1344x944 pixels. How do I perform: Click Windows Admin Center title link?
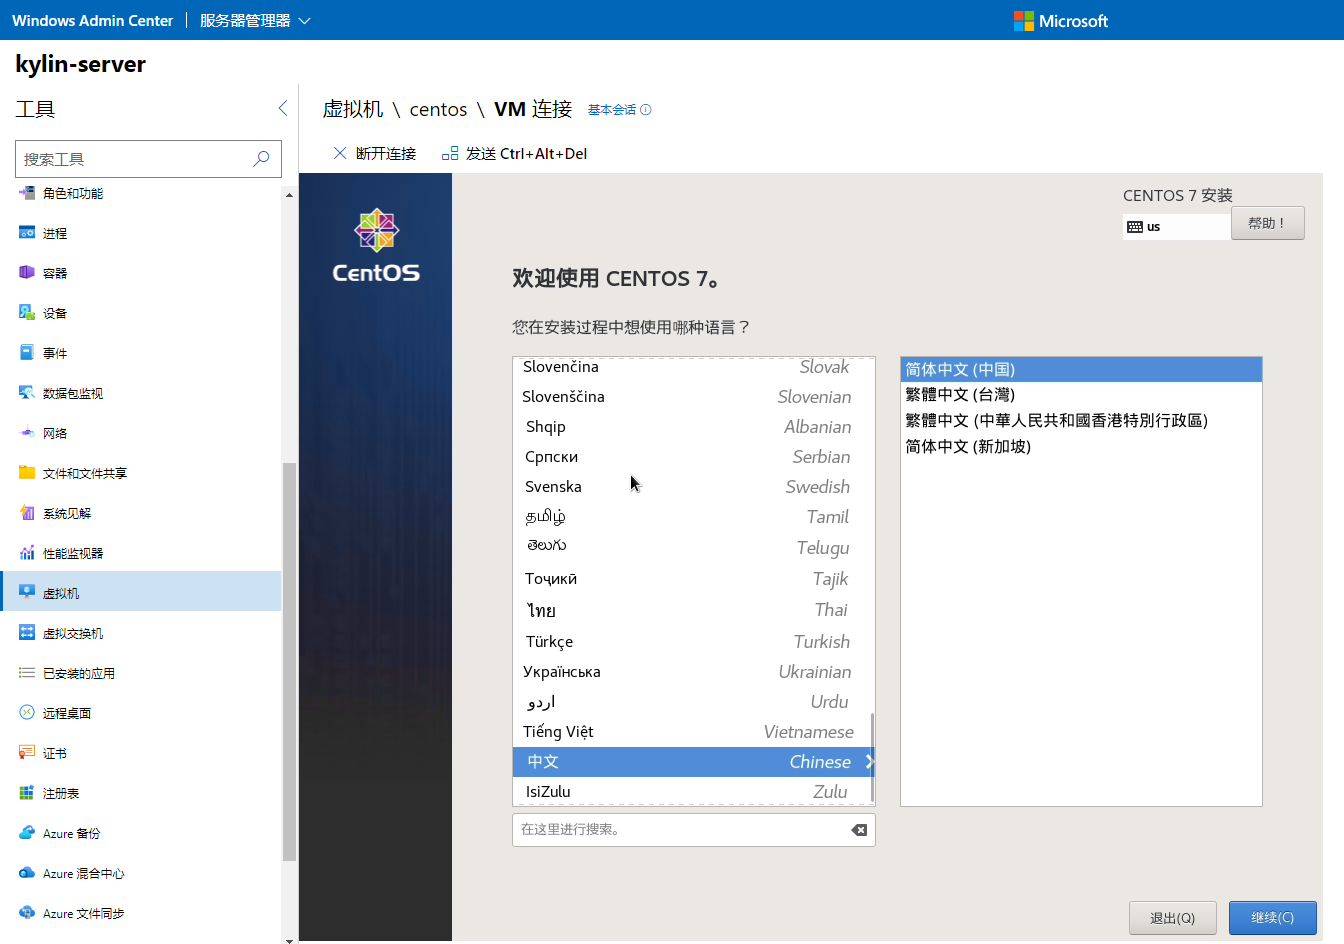pos(92,21)
